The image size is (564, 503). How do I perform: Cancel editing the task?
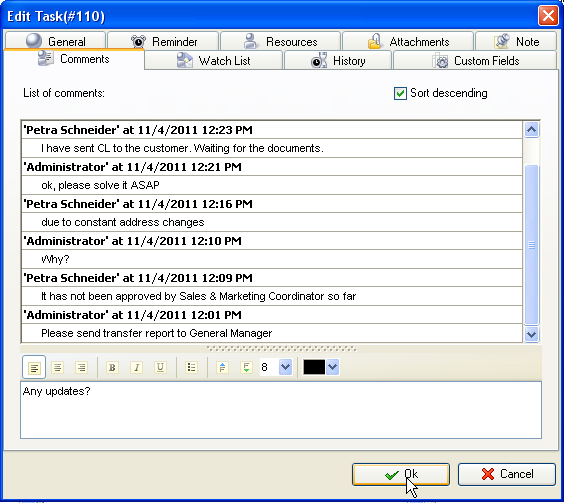507,475
